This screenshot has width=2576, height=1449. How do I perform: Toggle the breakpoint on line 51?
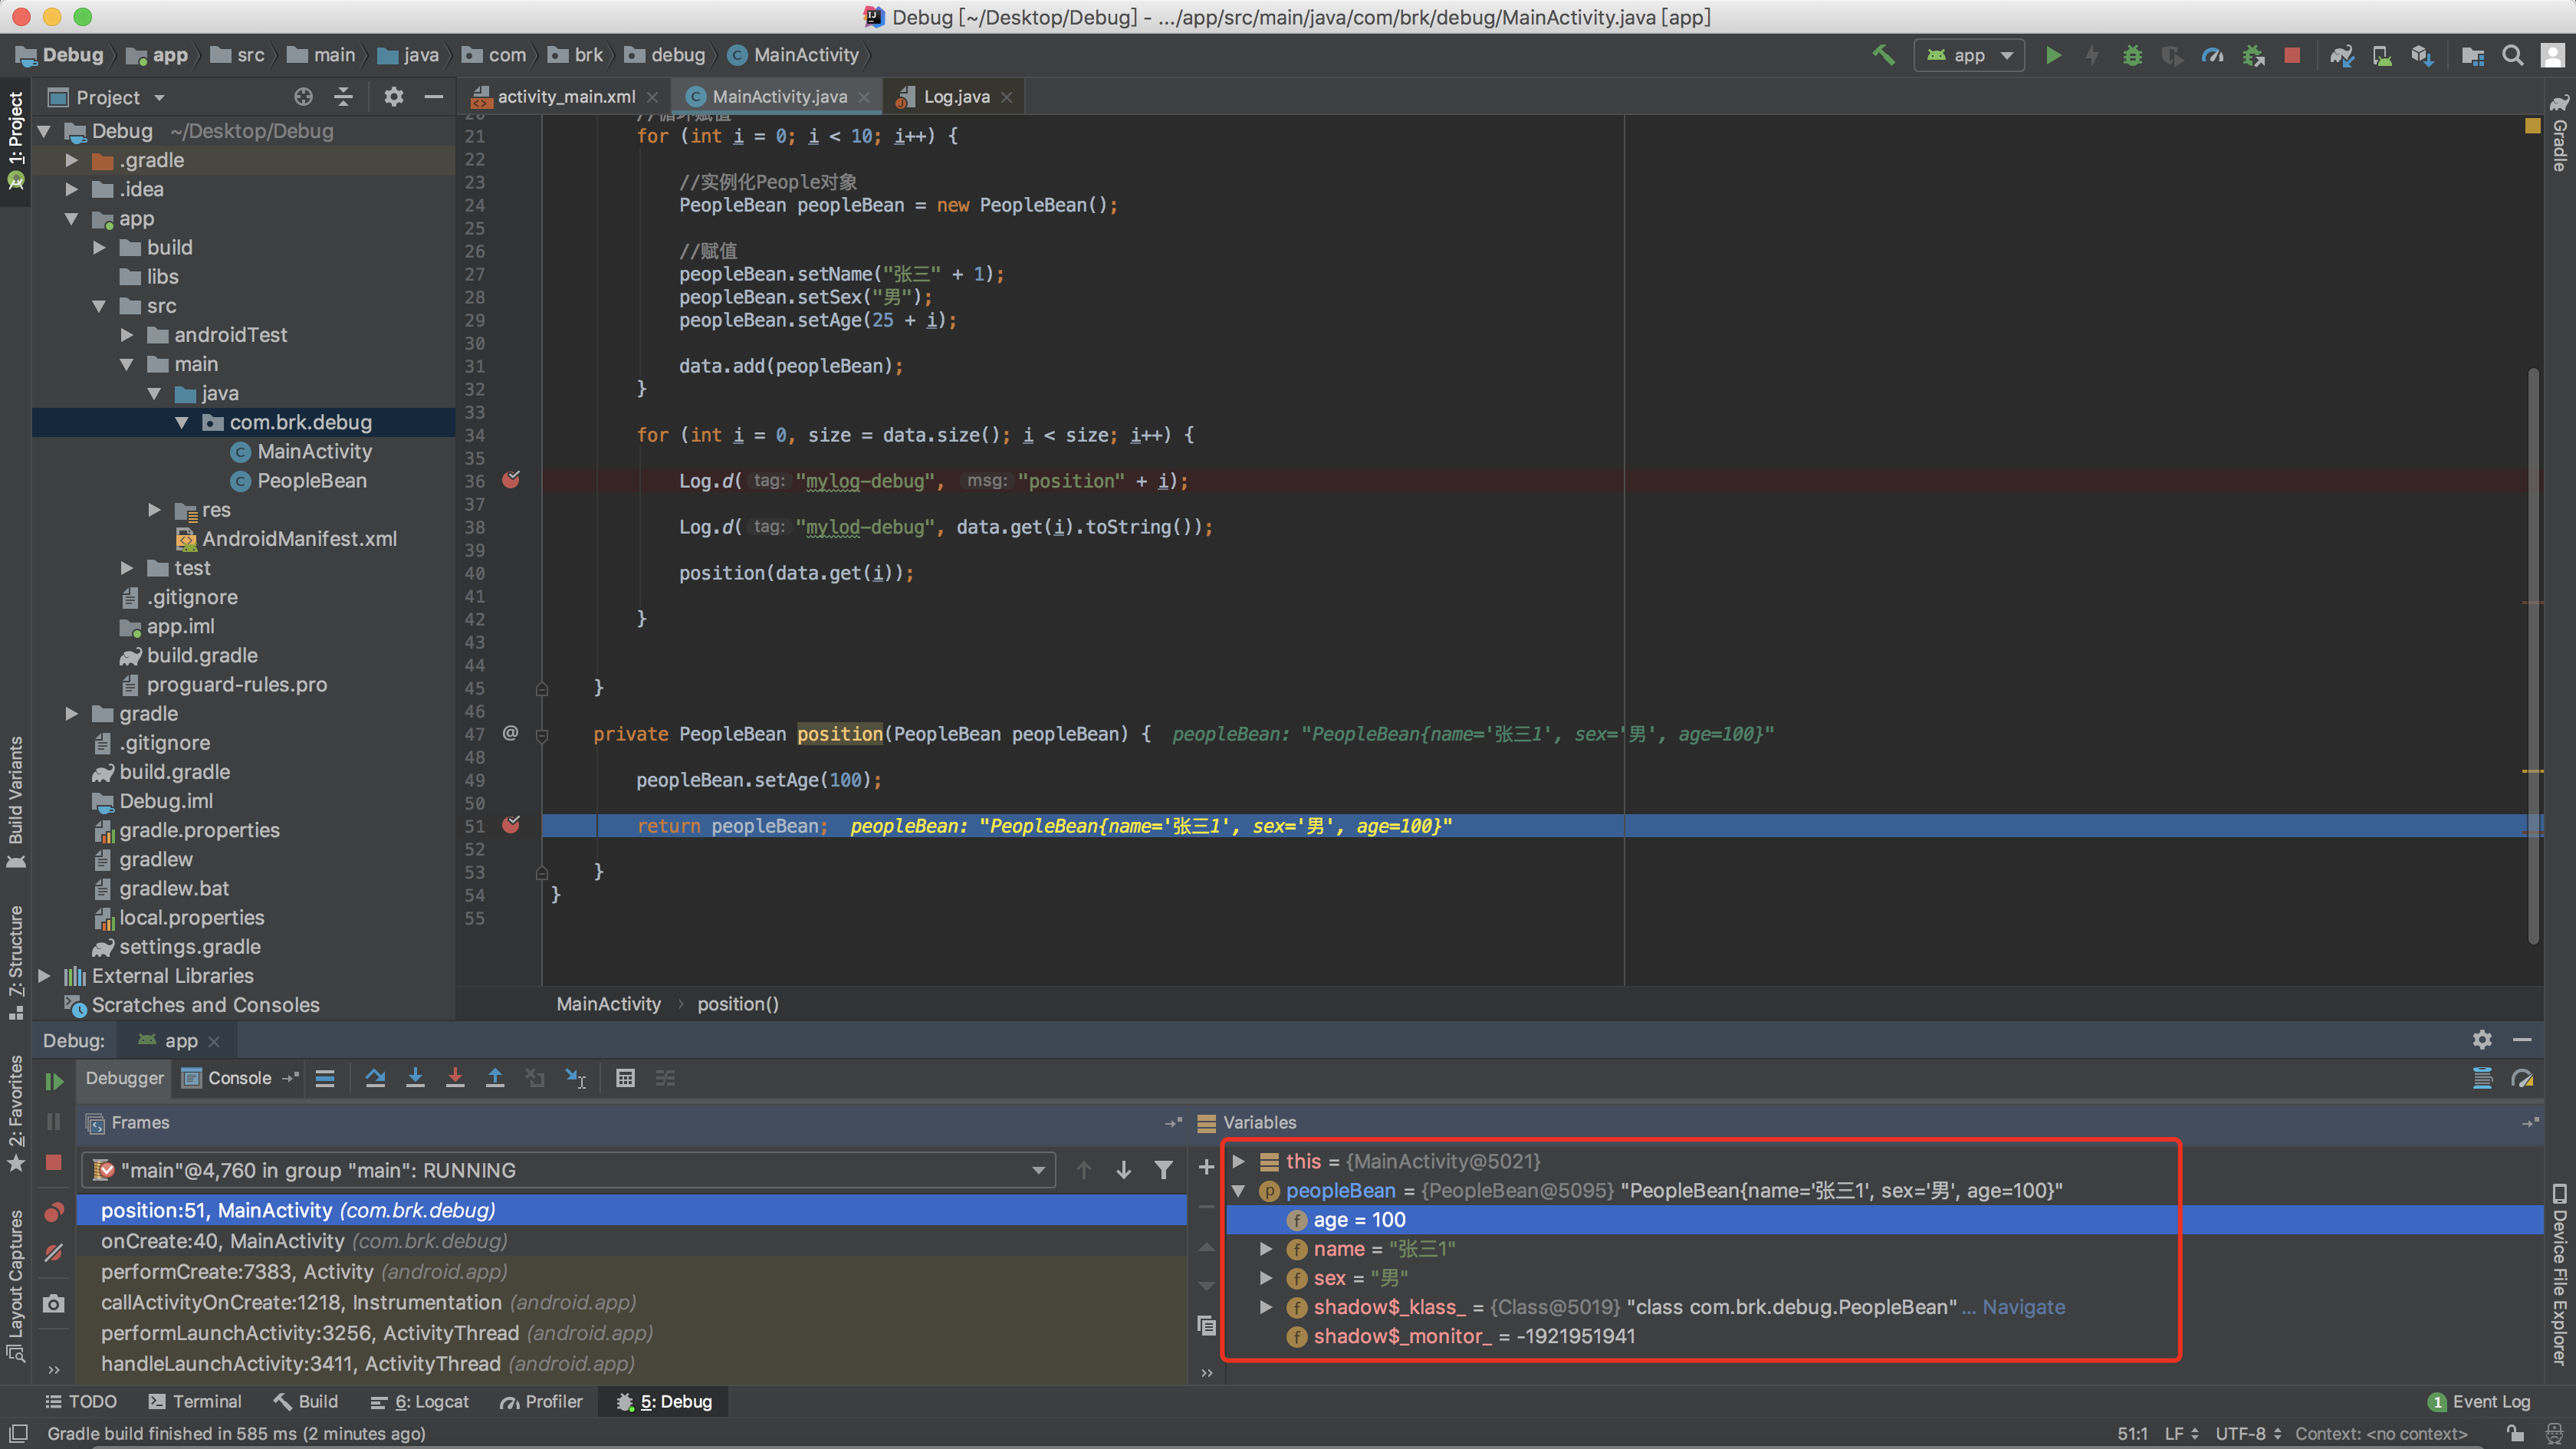point(511,825)
